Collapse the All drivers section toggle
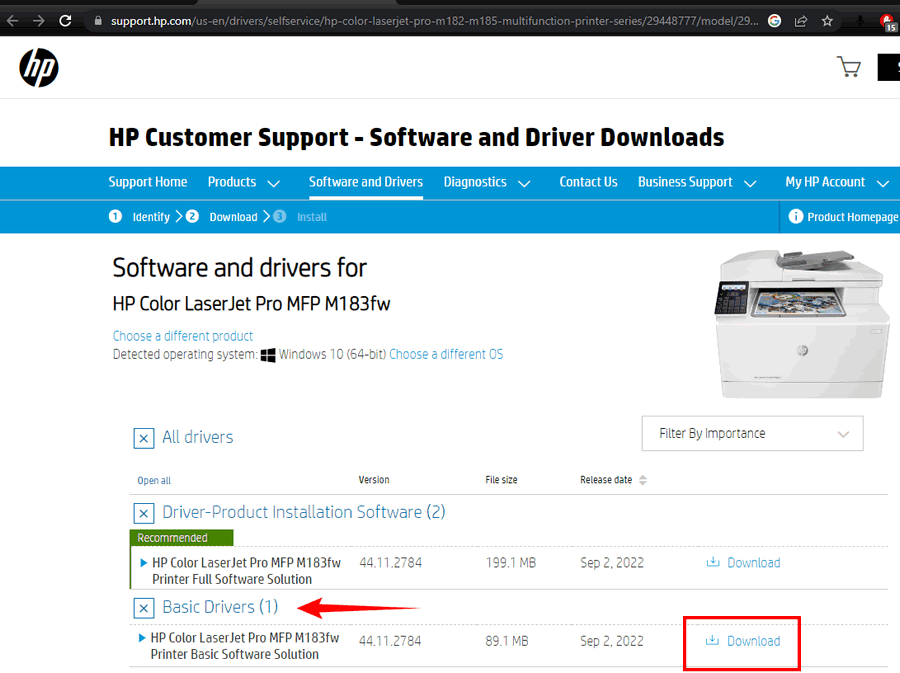The height and width of the screenshot is (673, 900). click(x=144, y=438)
